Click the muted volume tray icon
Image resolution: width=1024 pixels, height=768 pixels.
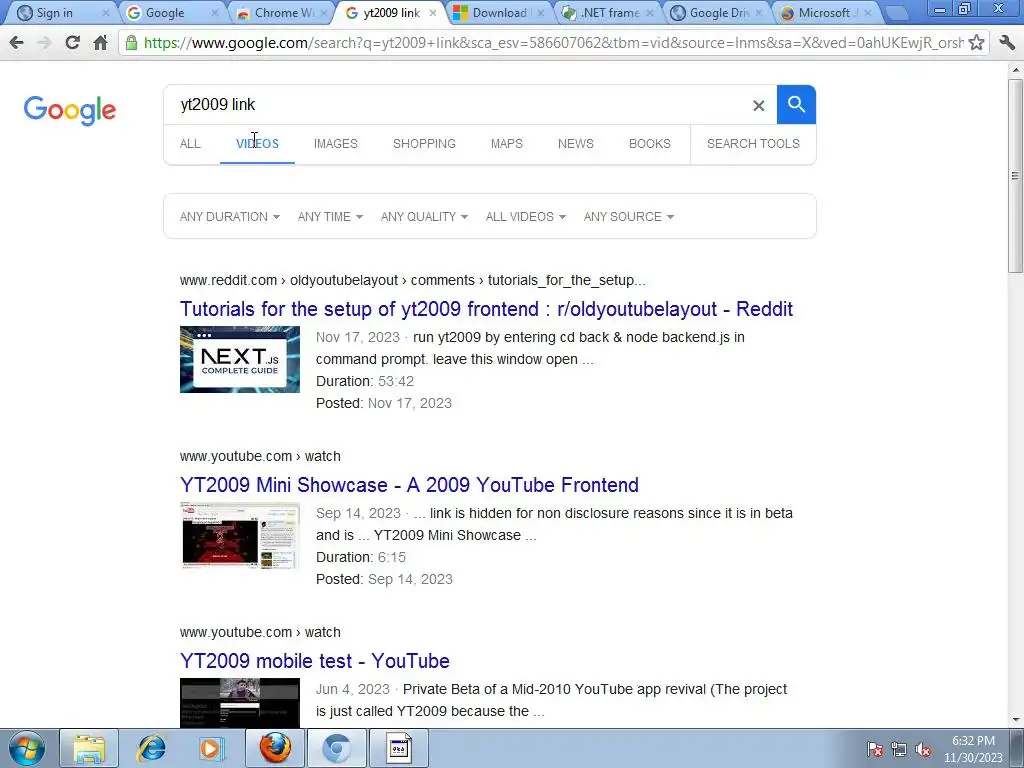coord(923,750)
